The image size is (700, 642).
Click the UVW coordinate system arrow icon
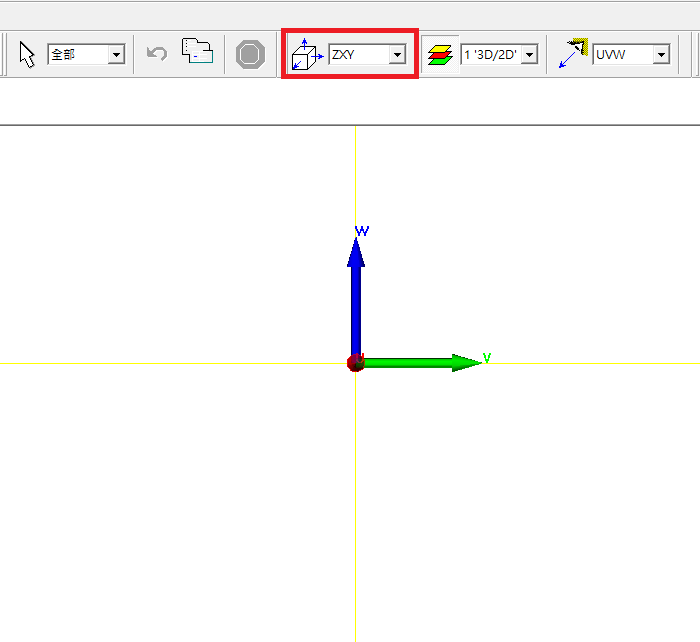573,54
